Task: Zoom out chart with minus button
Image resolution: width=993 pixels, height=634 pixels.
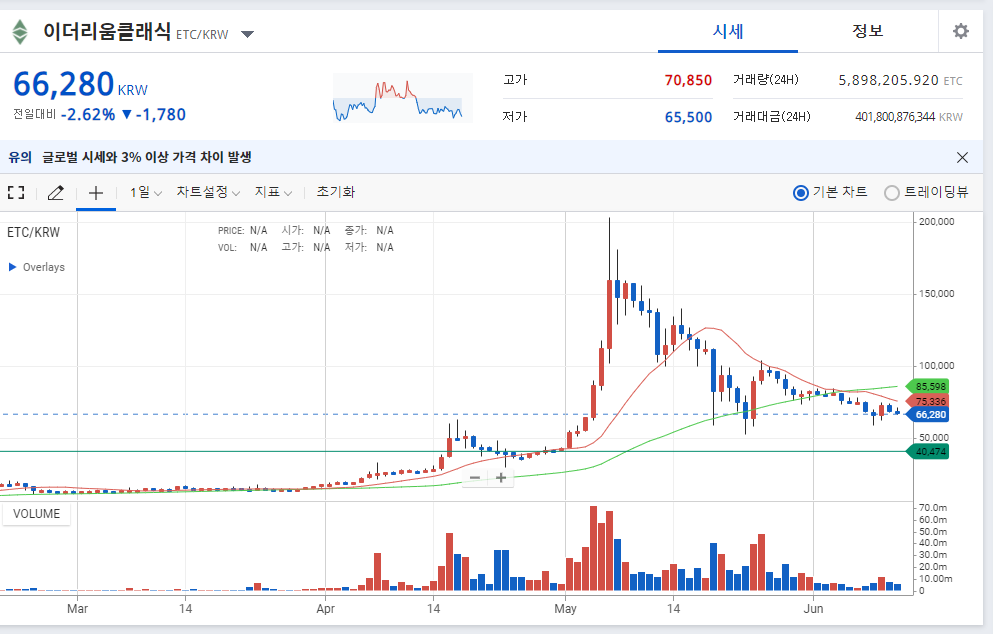Action: tap(475, 478)
